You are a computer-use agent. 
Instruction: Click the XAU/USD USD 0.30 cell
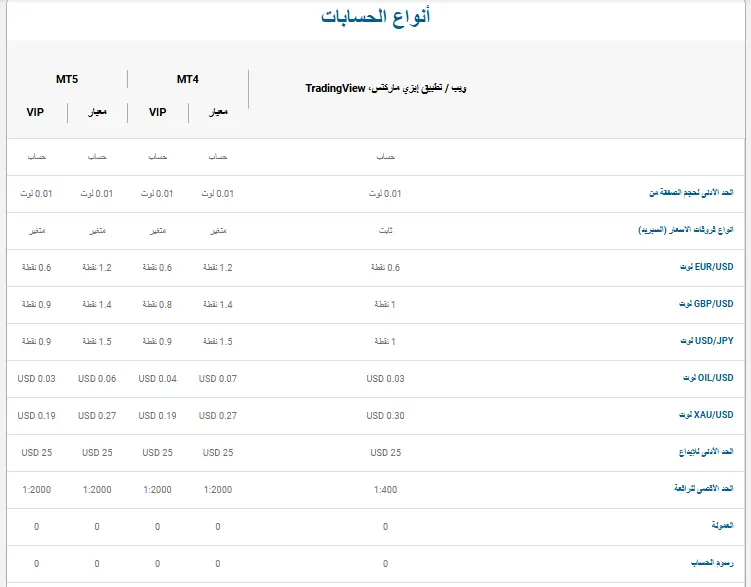click(x=386, y=416)
